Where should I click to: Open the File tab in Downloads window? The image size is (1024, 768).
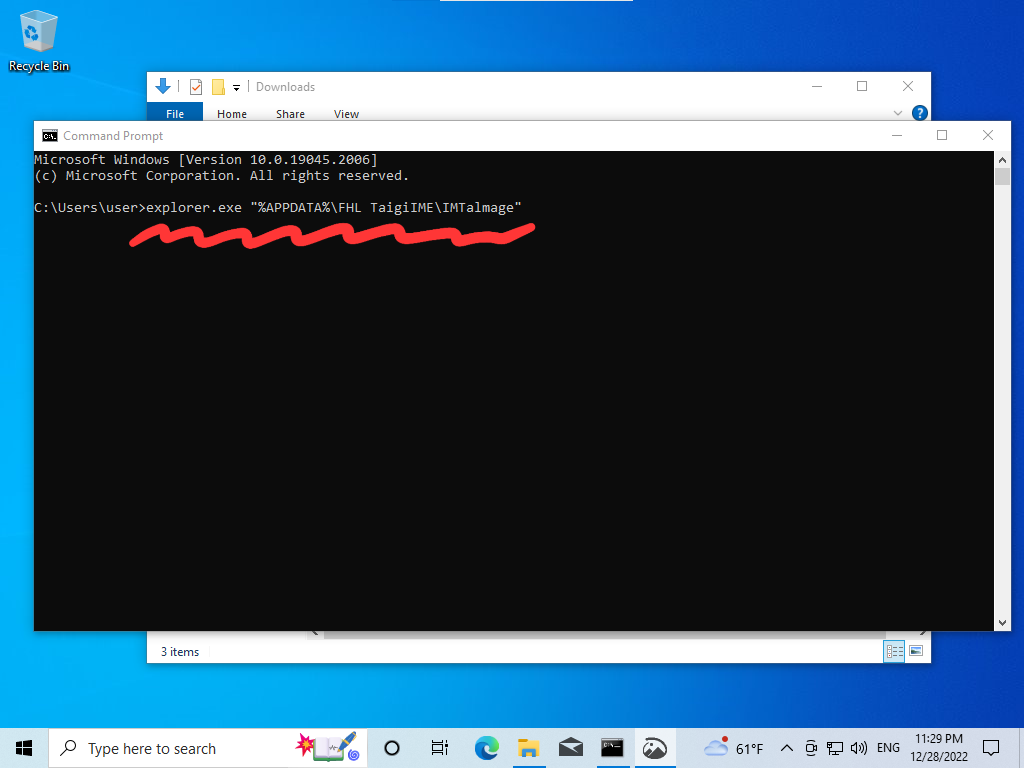pos(175,114)
